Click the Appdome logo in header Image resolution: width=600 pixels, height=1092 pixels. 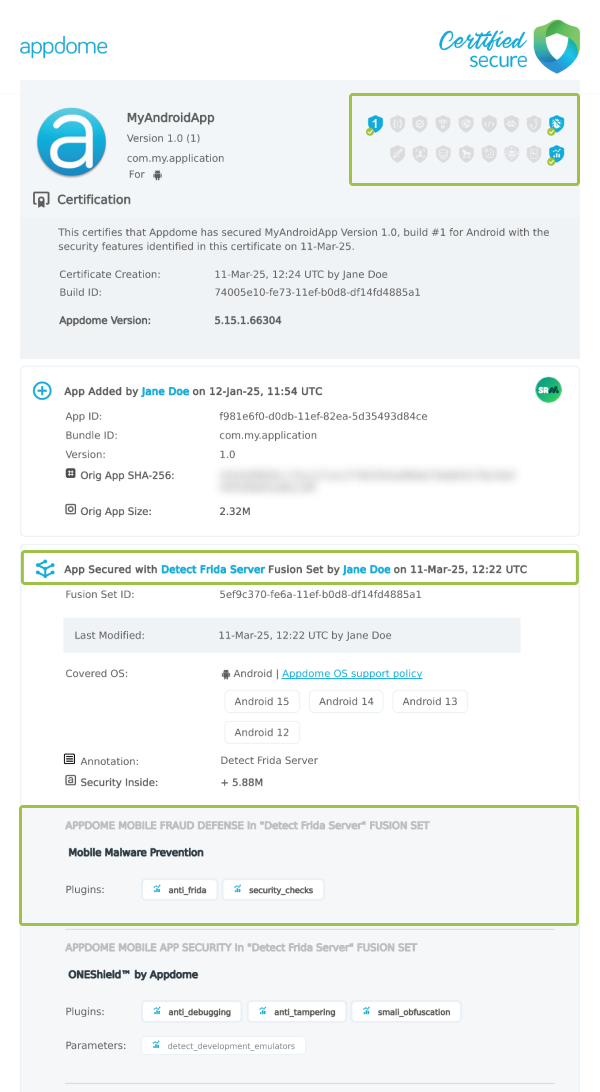click(x=63, y=47)
